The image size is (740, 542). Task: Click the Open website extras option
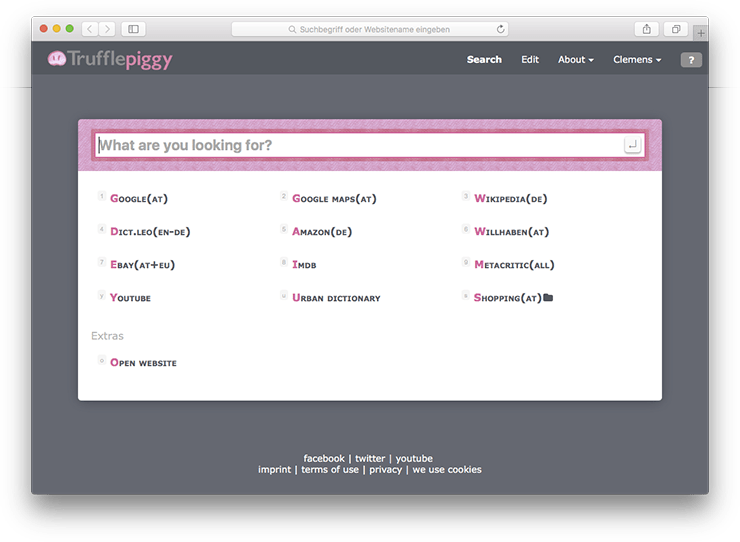tap(143, 363)
